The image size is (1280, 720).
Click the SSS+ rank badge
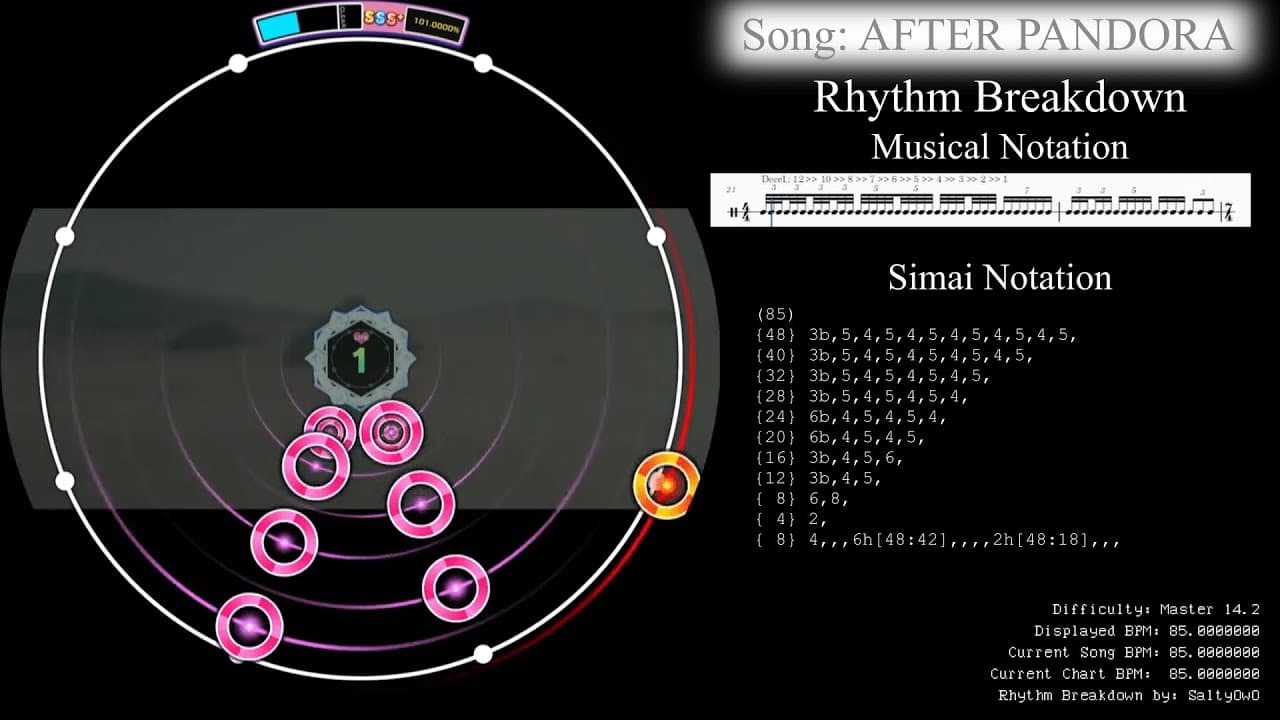[x=382, y=19]
